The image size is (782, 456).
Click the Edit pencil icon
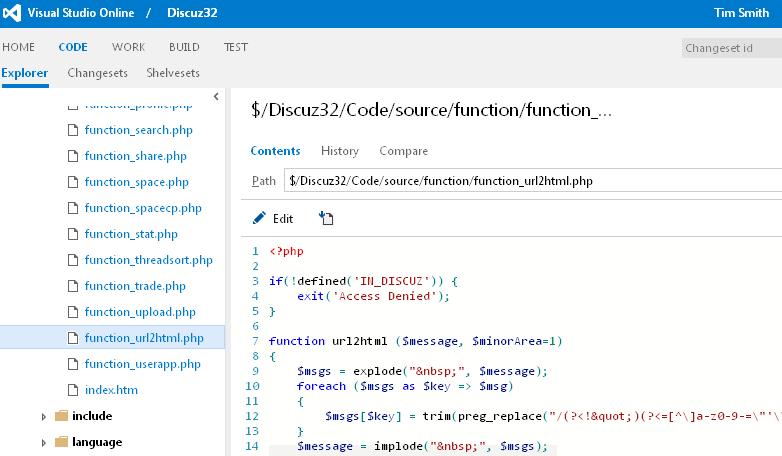point(259,218)
